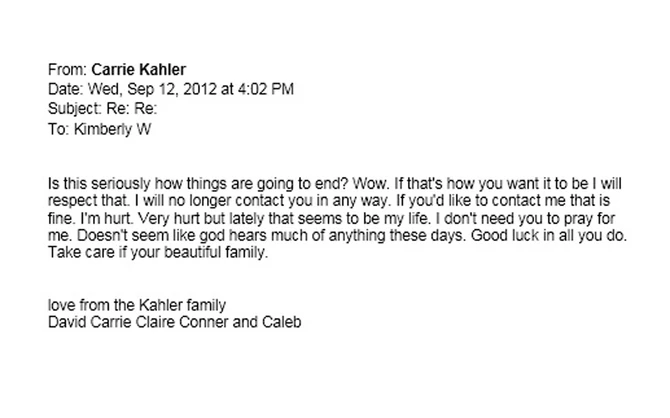Screen dimensions: 670x418
Task: Click the "To:" label
Action: pyautogui.click(x=57, y=127)
